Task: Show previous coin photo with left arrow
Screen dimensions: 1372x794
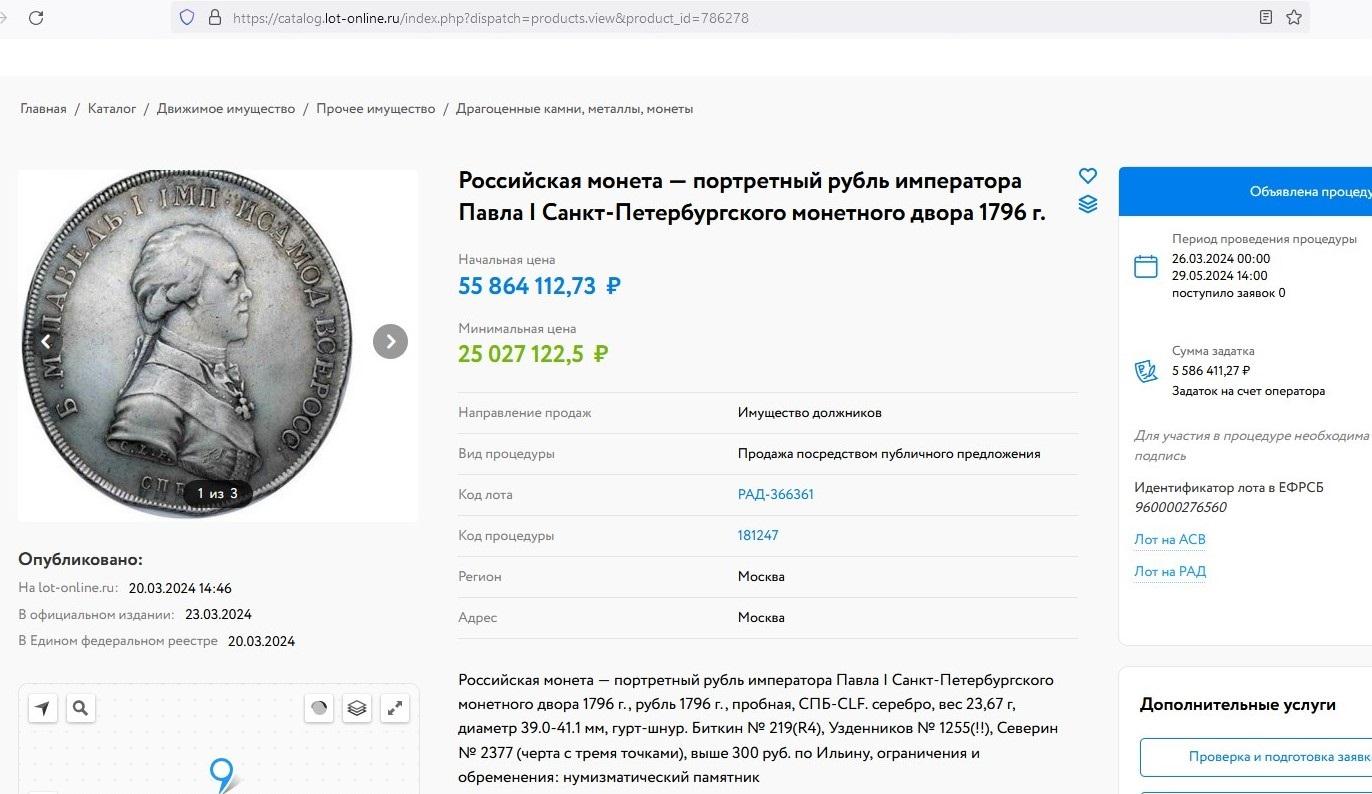Action: click(45, 341)
